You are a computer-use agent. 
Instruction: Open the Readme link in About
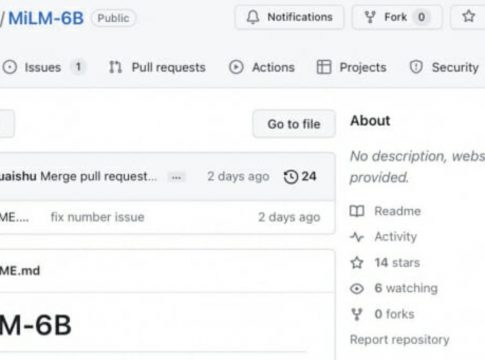click(397, 211)
